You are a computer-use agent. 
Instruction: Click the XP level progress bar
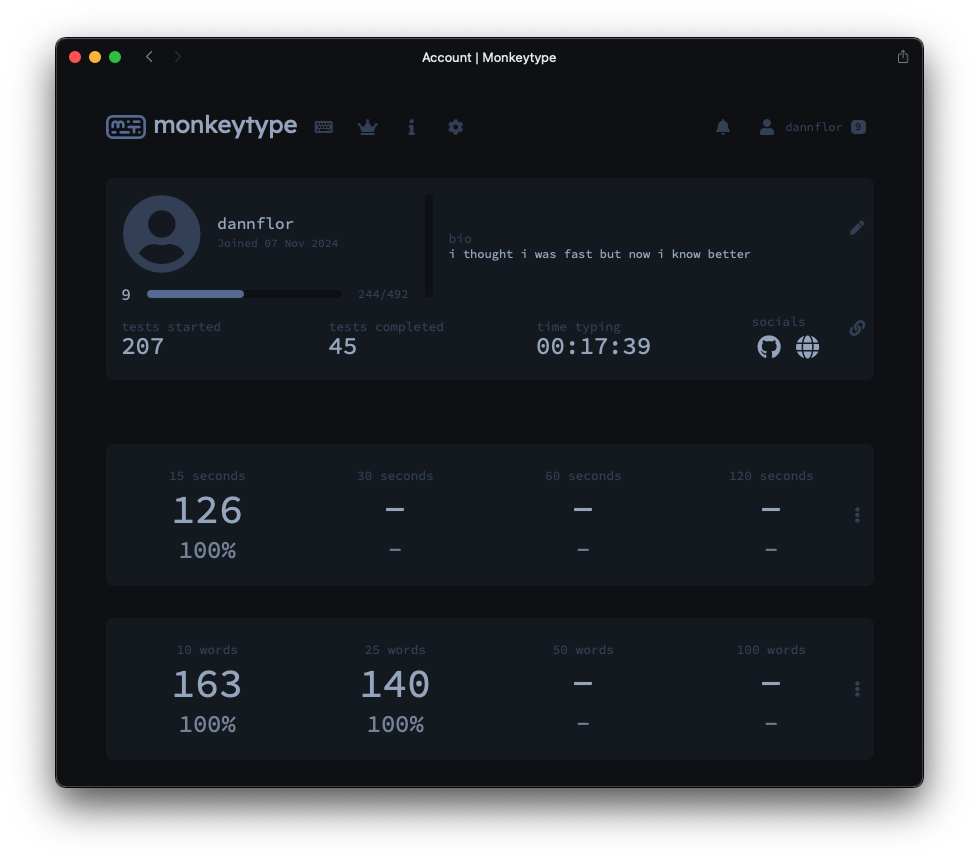tap(244, 294)
